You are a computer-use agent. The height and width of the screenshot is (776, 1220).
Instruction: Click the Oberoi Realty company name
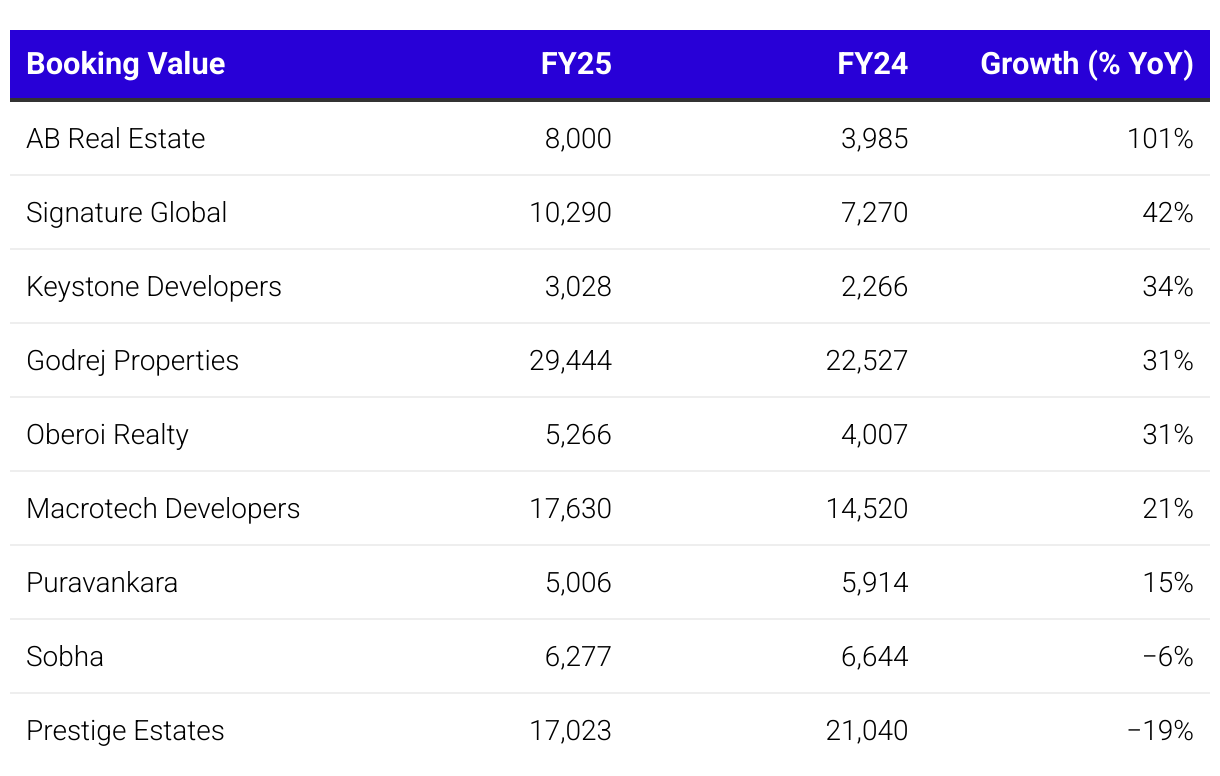click(108, 434)
